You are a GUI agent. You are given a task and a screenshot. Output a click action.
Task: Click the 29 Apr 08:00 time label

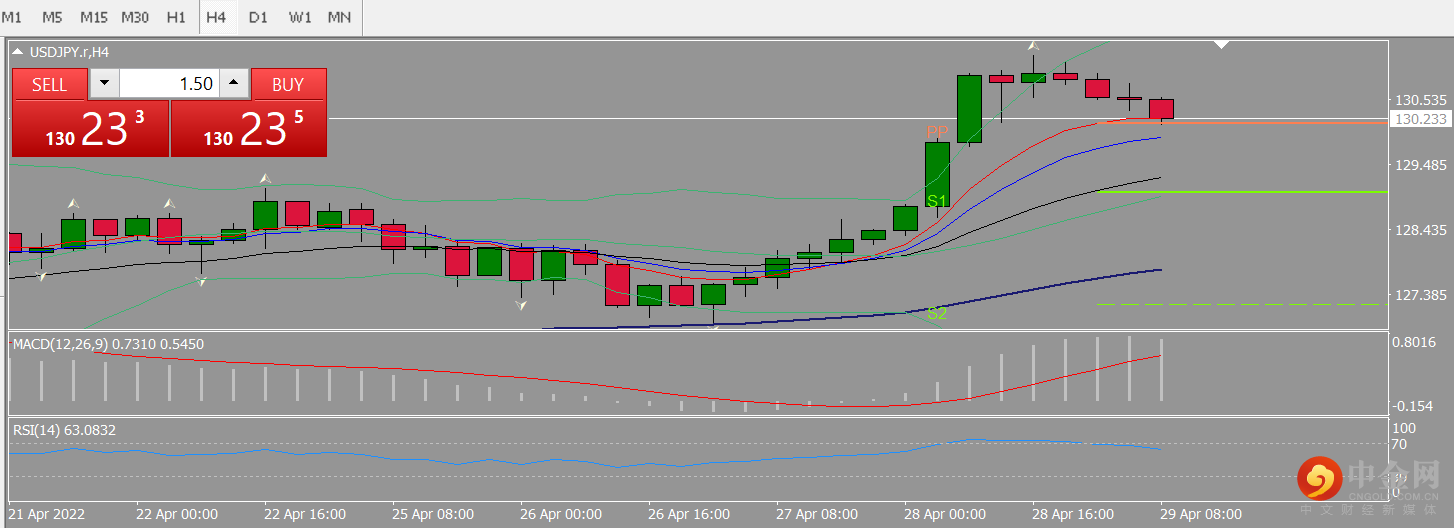tap(1201, 514)
